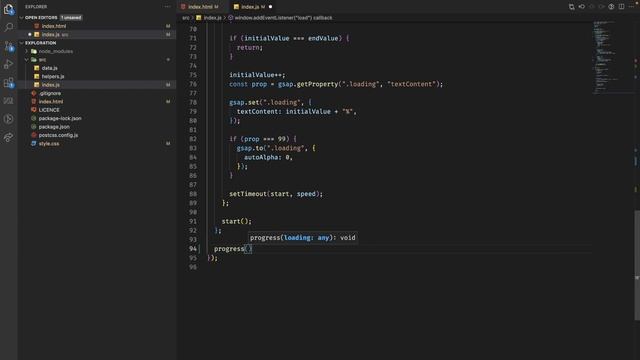Screen dimensions: 640x360
Task: Click the JS file icon of data.js
Action: [37, 68]
